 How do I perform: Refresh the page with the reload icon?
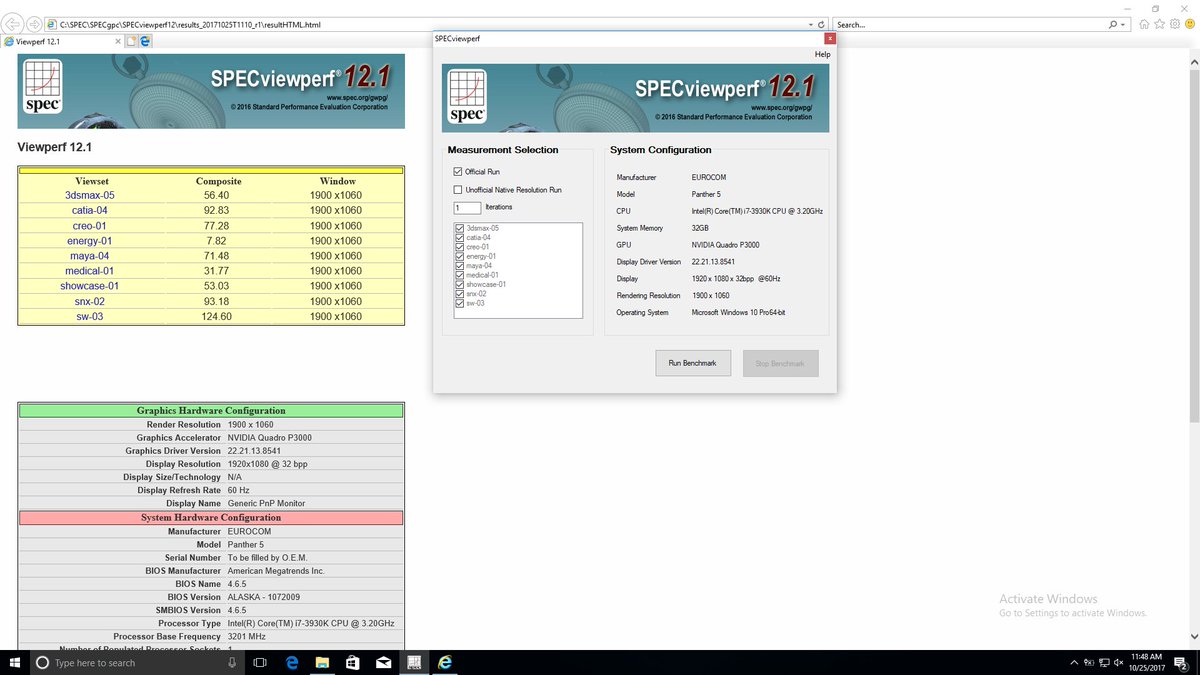pos(821,24)
